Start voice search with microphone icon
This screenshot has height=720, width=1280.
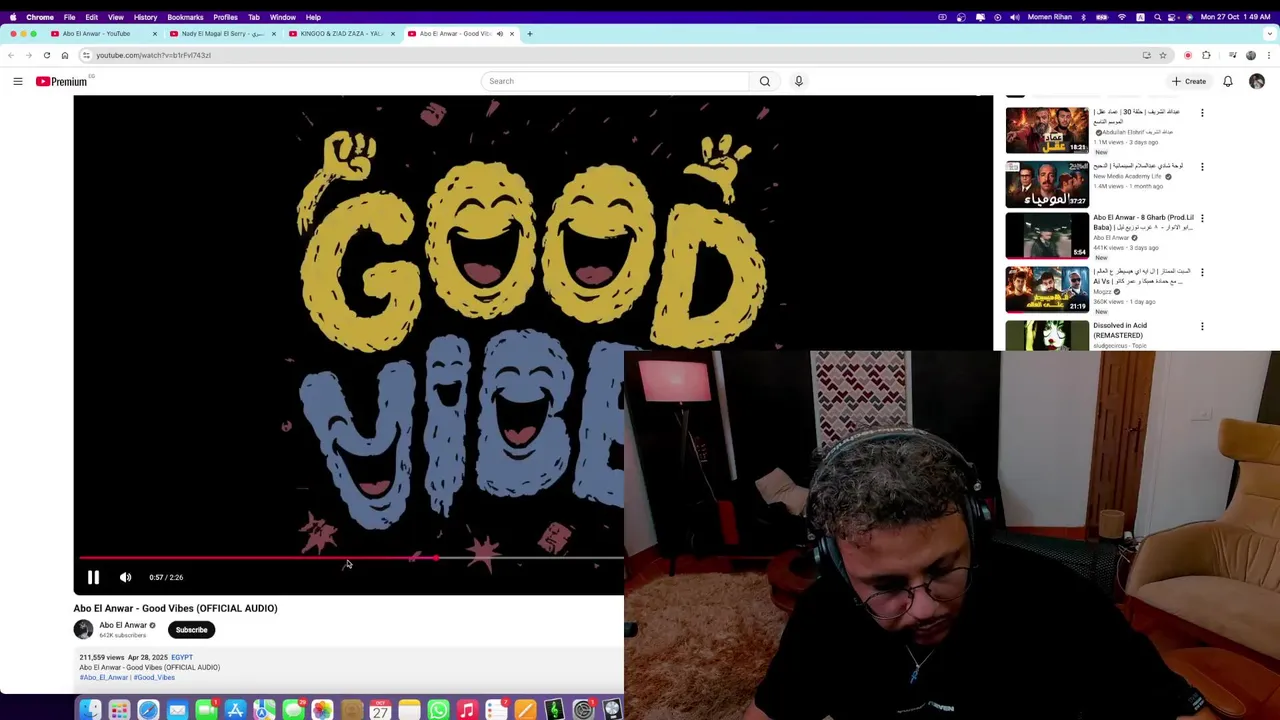click(x=799, y=81)
